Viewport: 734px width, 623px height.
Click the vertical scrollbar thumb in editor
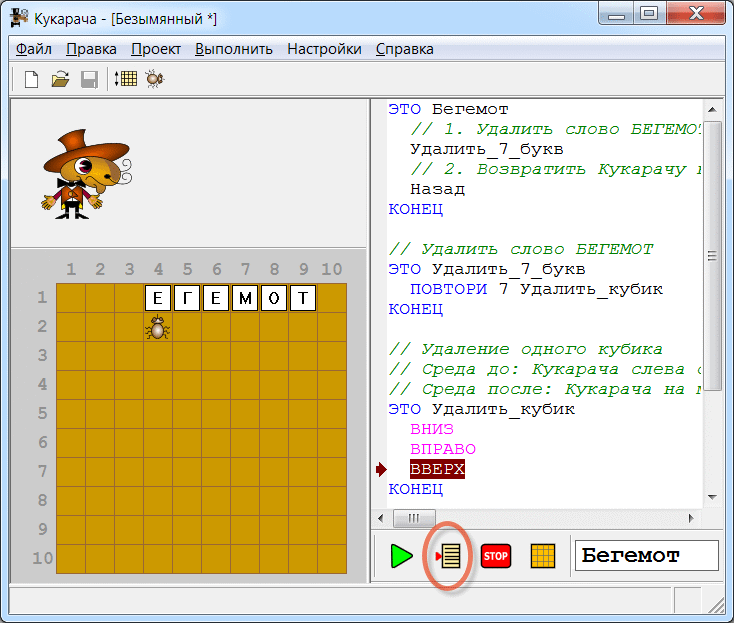coord(712,256)
